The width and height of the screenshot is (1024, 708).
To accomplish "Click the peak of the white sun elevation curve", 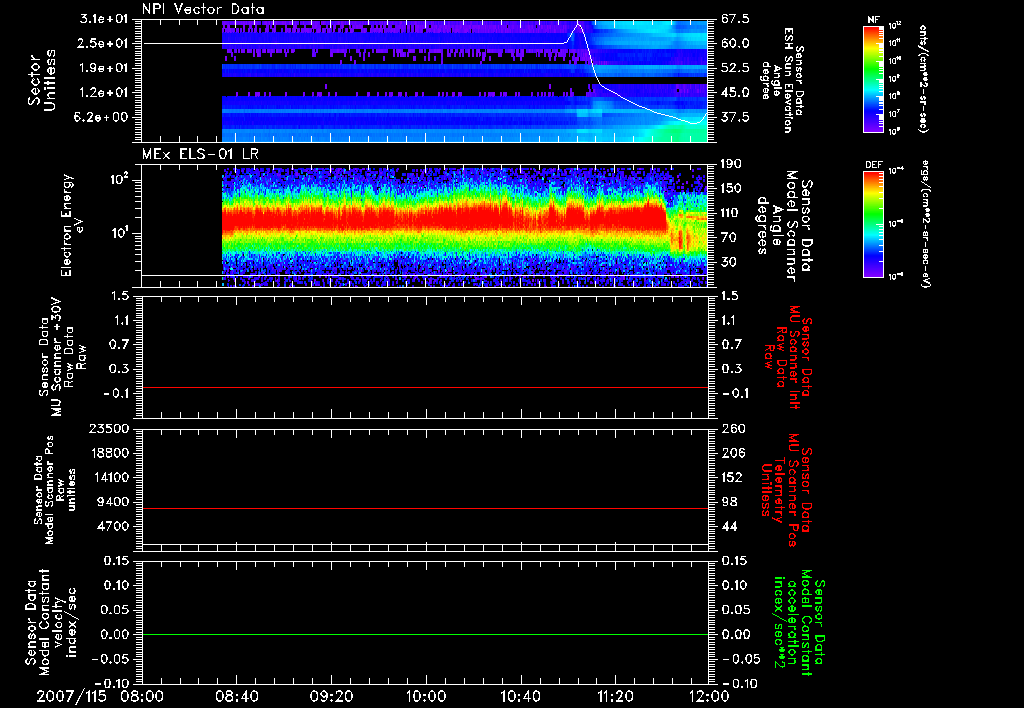I will pyautogui.click(x=578, y=25).
